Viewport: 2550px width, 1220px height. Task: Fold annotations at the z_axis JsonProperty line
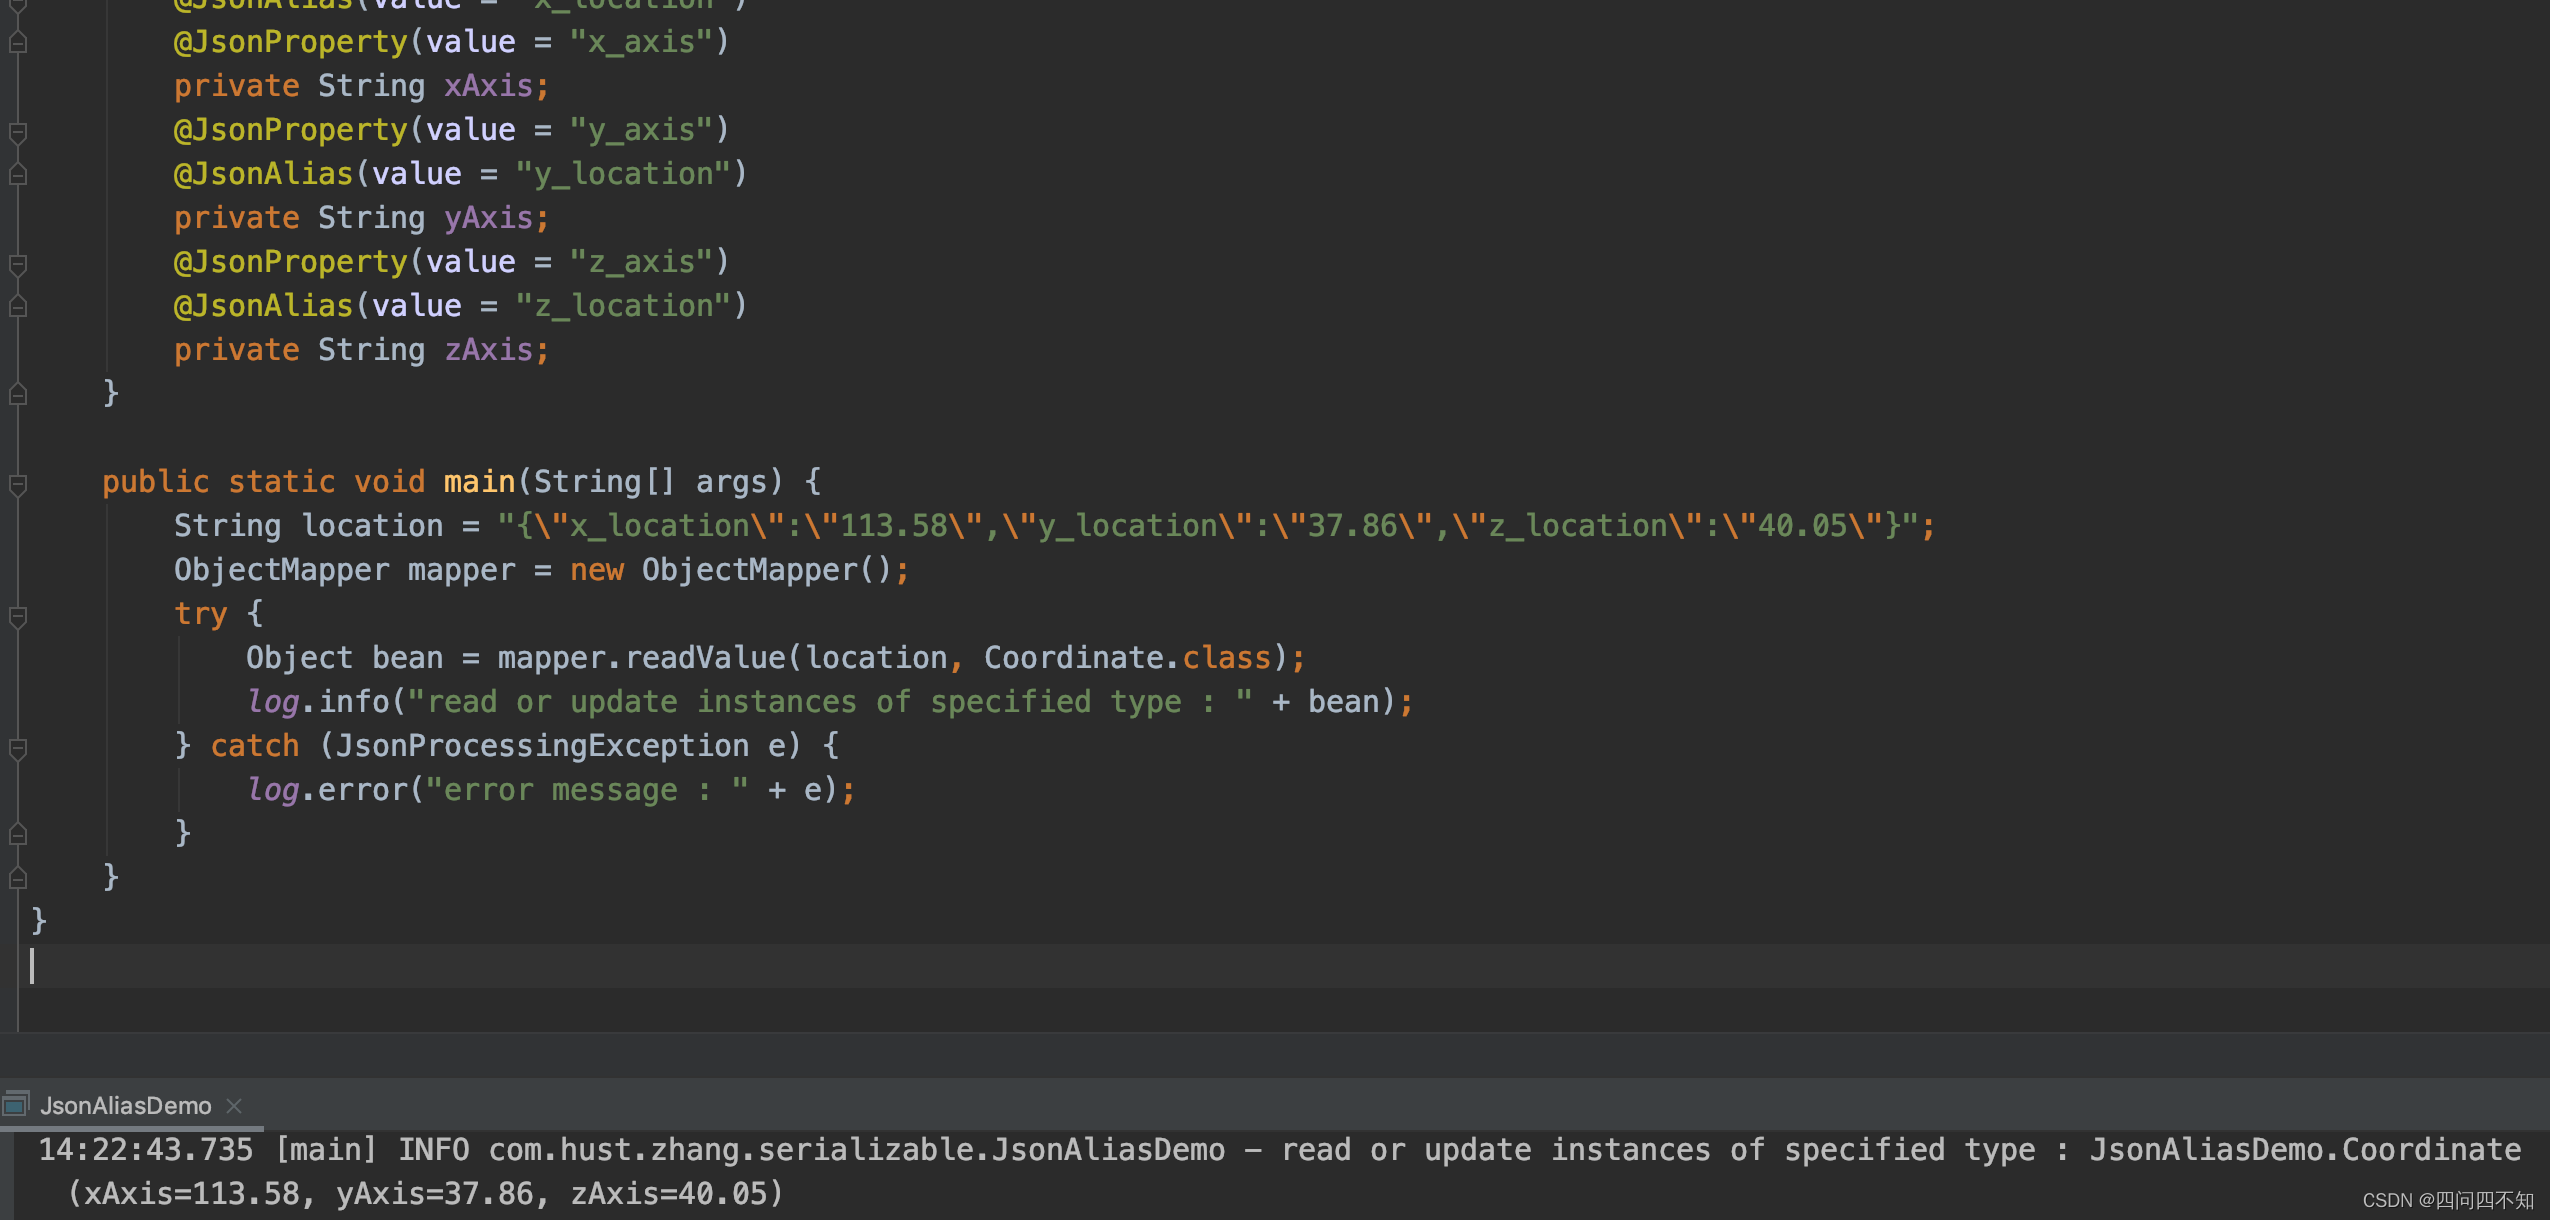point(17,264)
